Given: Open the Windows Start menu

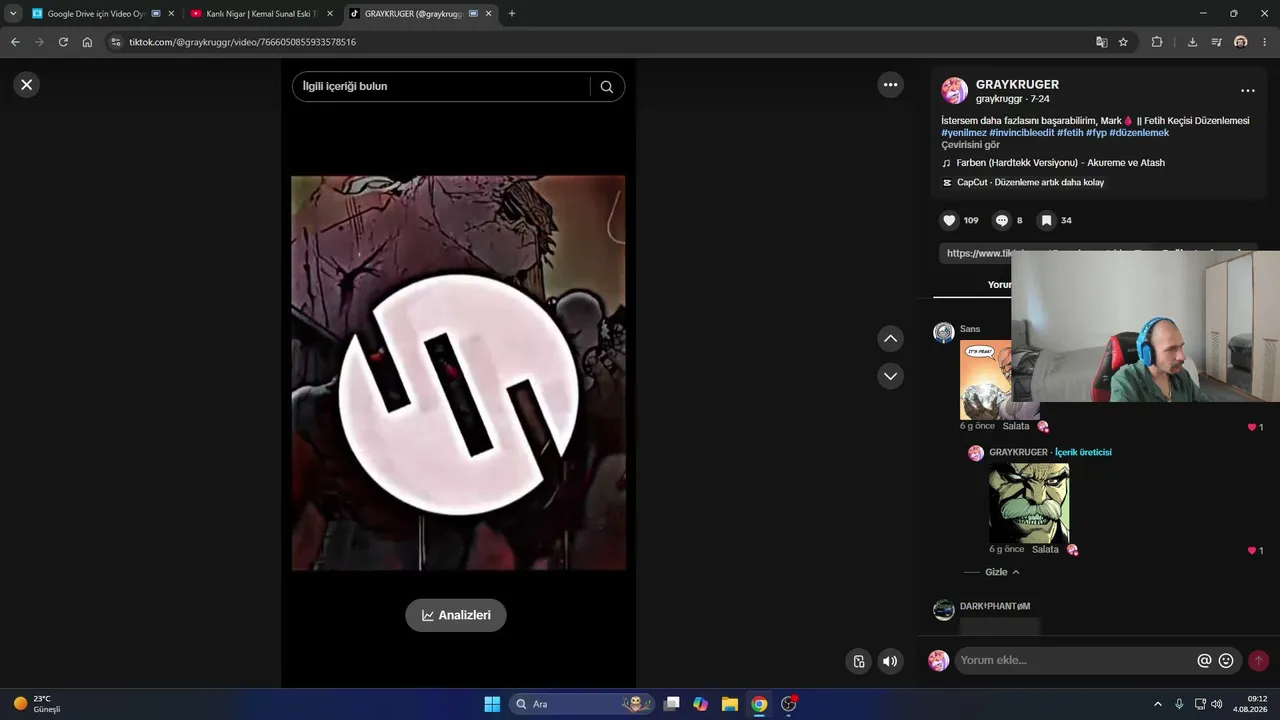Looking at the screenshot, I should click(492, 704).
